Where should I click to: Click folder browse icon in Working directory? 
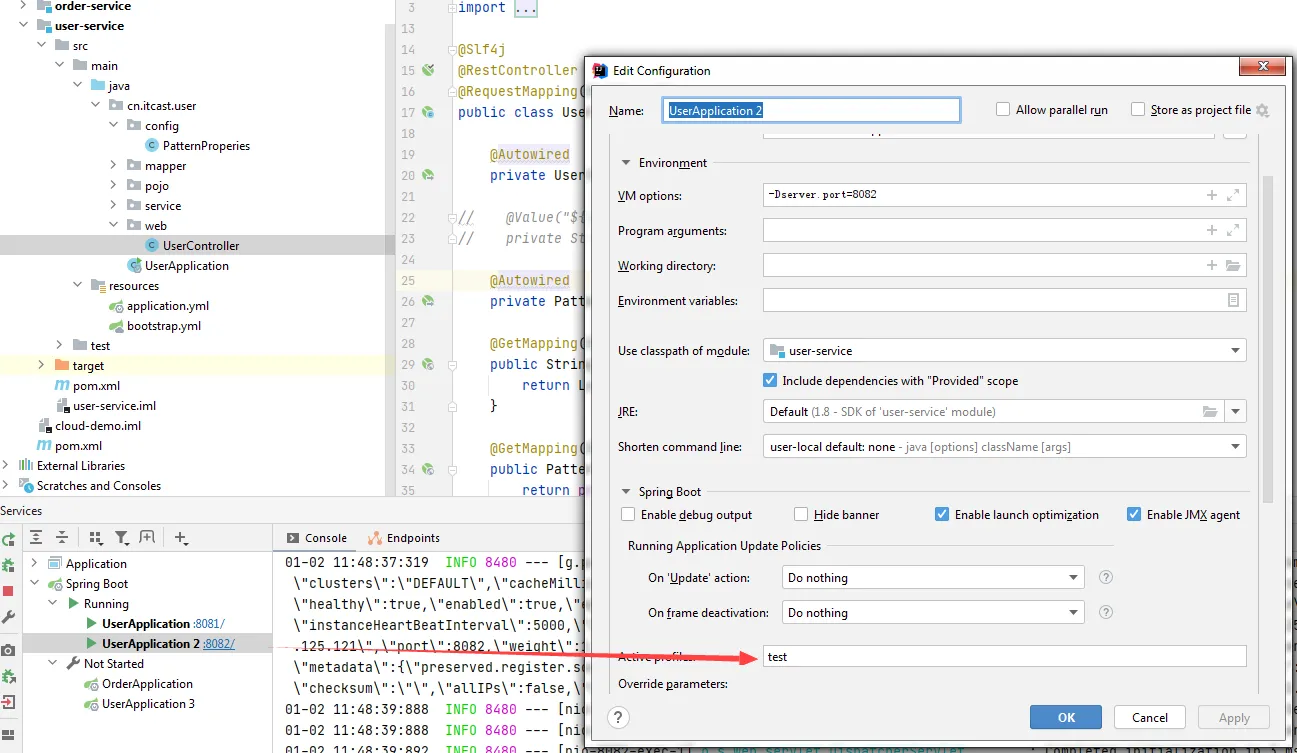click(1233, 265)
